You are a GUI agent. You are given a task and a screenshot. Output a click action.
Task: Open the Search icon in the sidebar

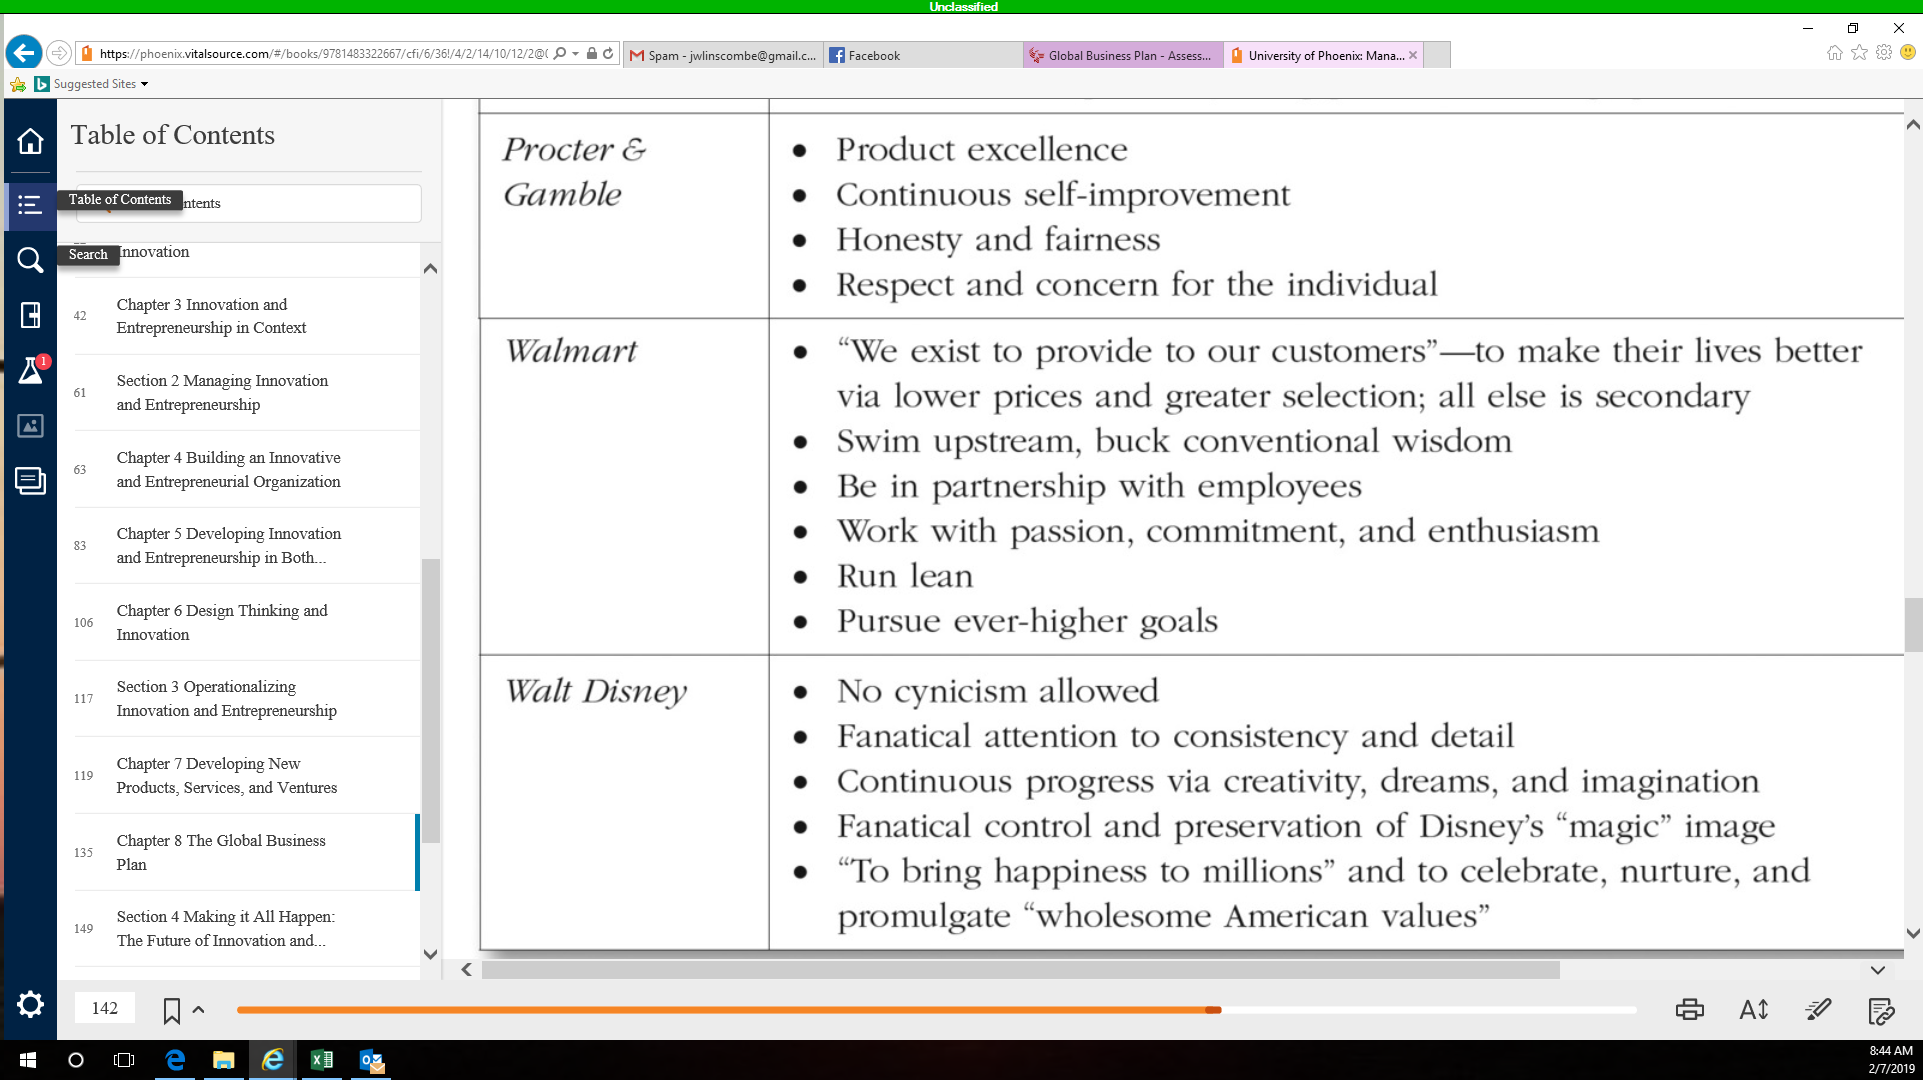coord(30,260)
